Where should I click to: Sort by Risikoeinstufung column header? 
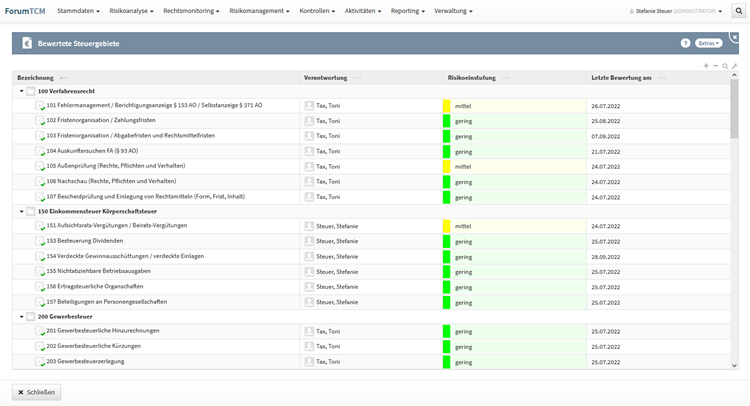click(x=475, y=77)
